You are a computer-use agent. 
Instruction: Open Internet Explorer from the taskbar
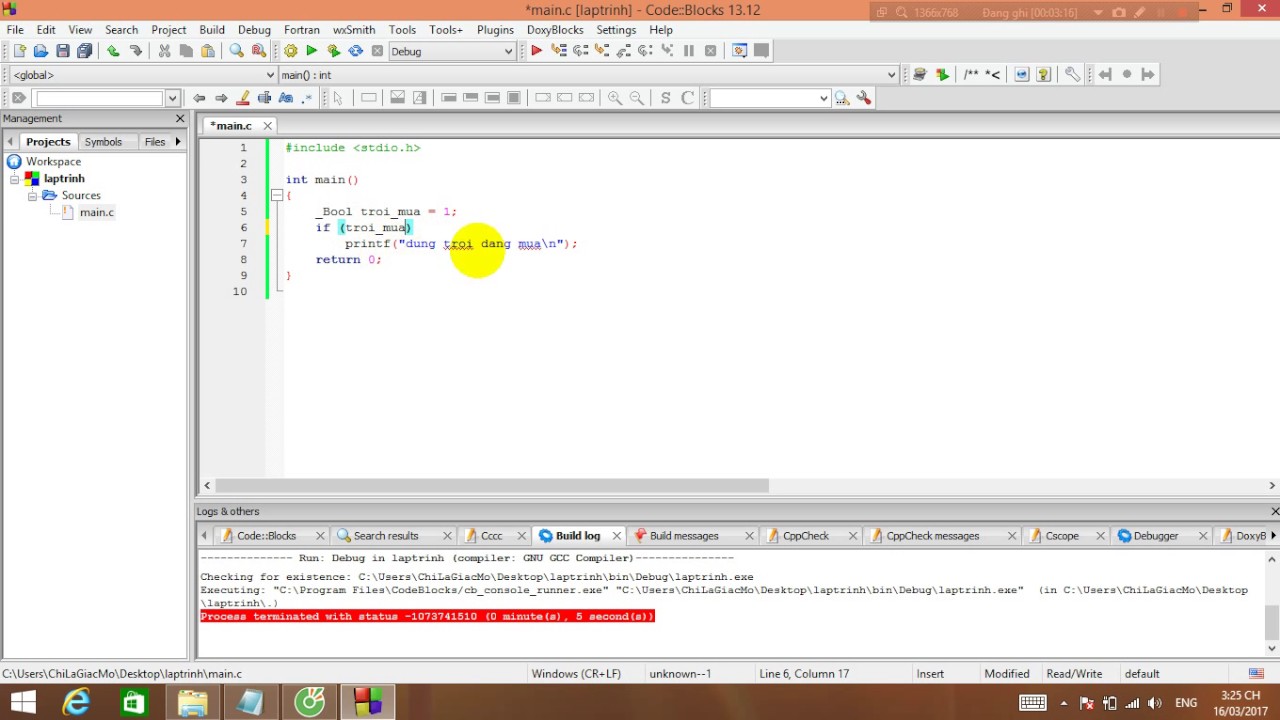(76, 702)
